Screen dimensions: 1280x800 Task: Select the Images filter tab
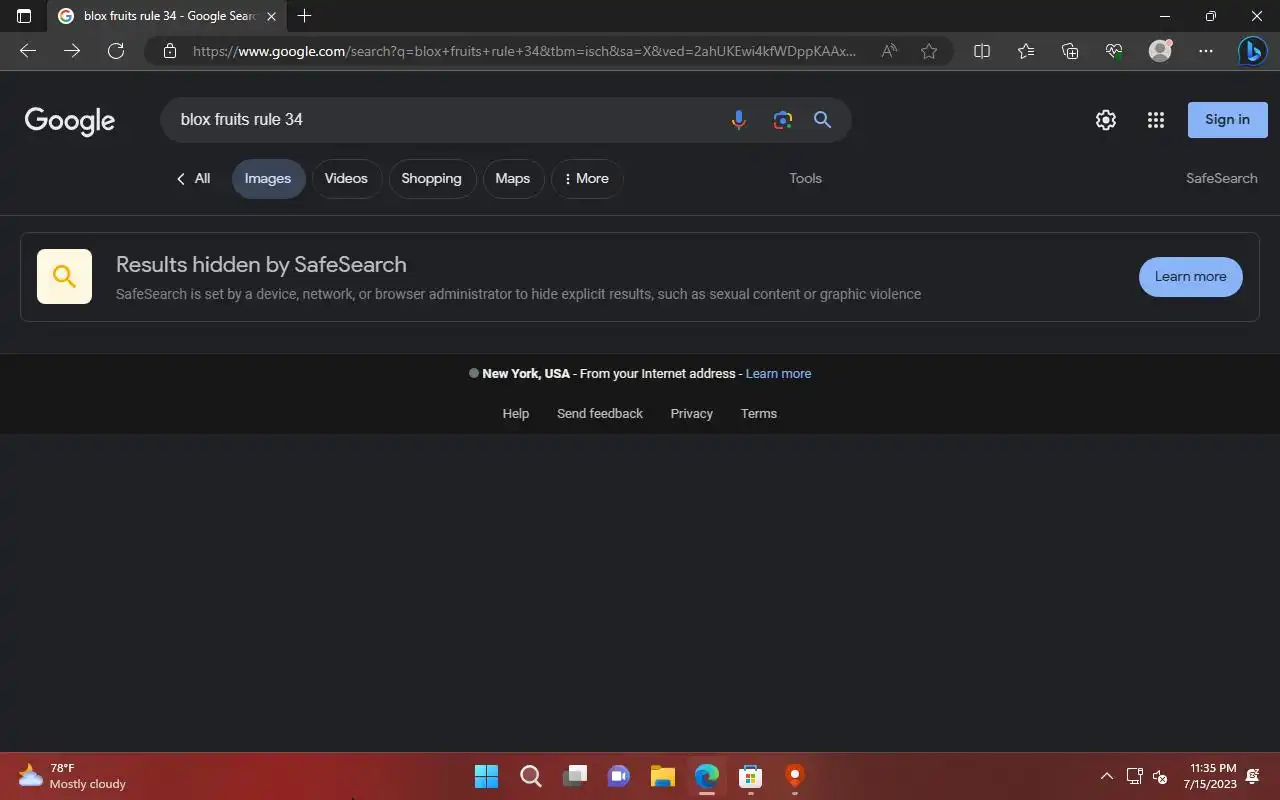(x=268, y=179)
